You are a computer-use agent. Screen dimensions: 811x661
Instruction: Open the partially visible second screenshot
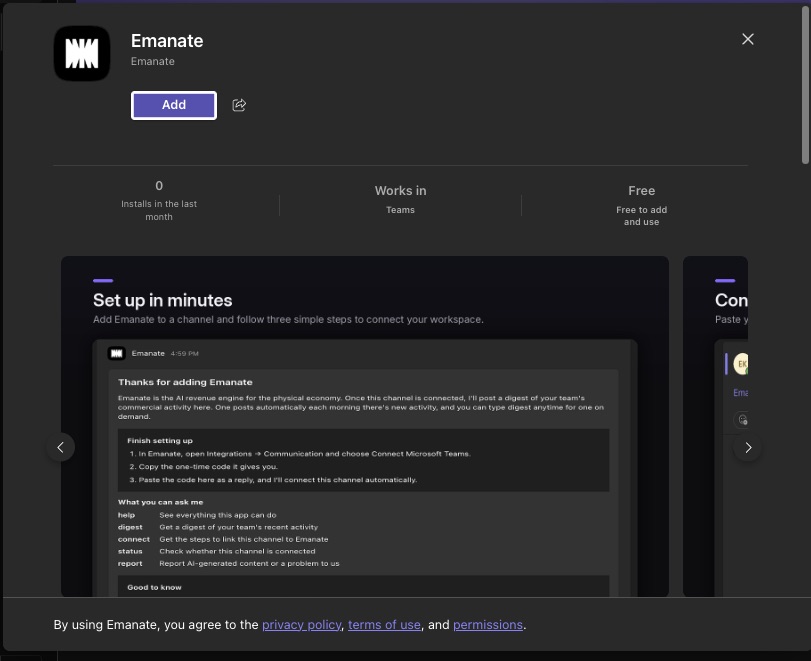pos(715,426)
